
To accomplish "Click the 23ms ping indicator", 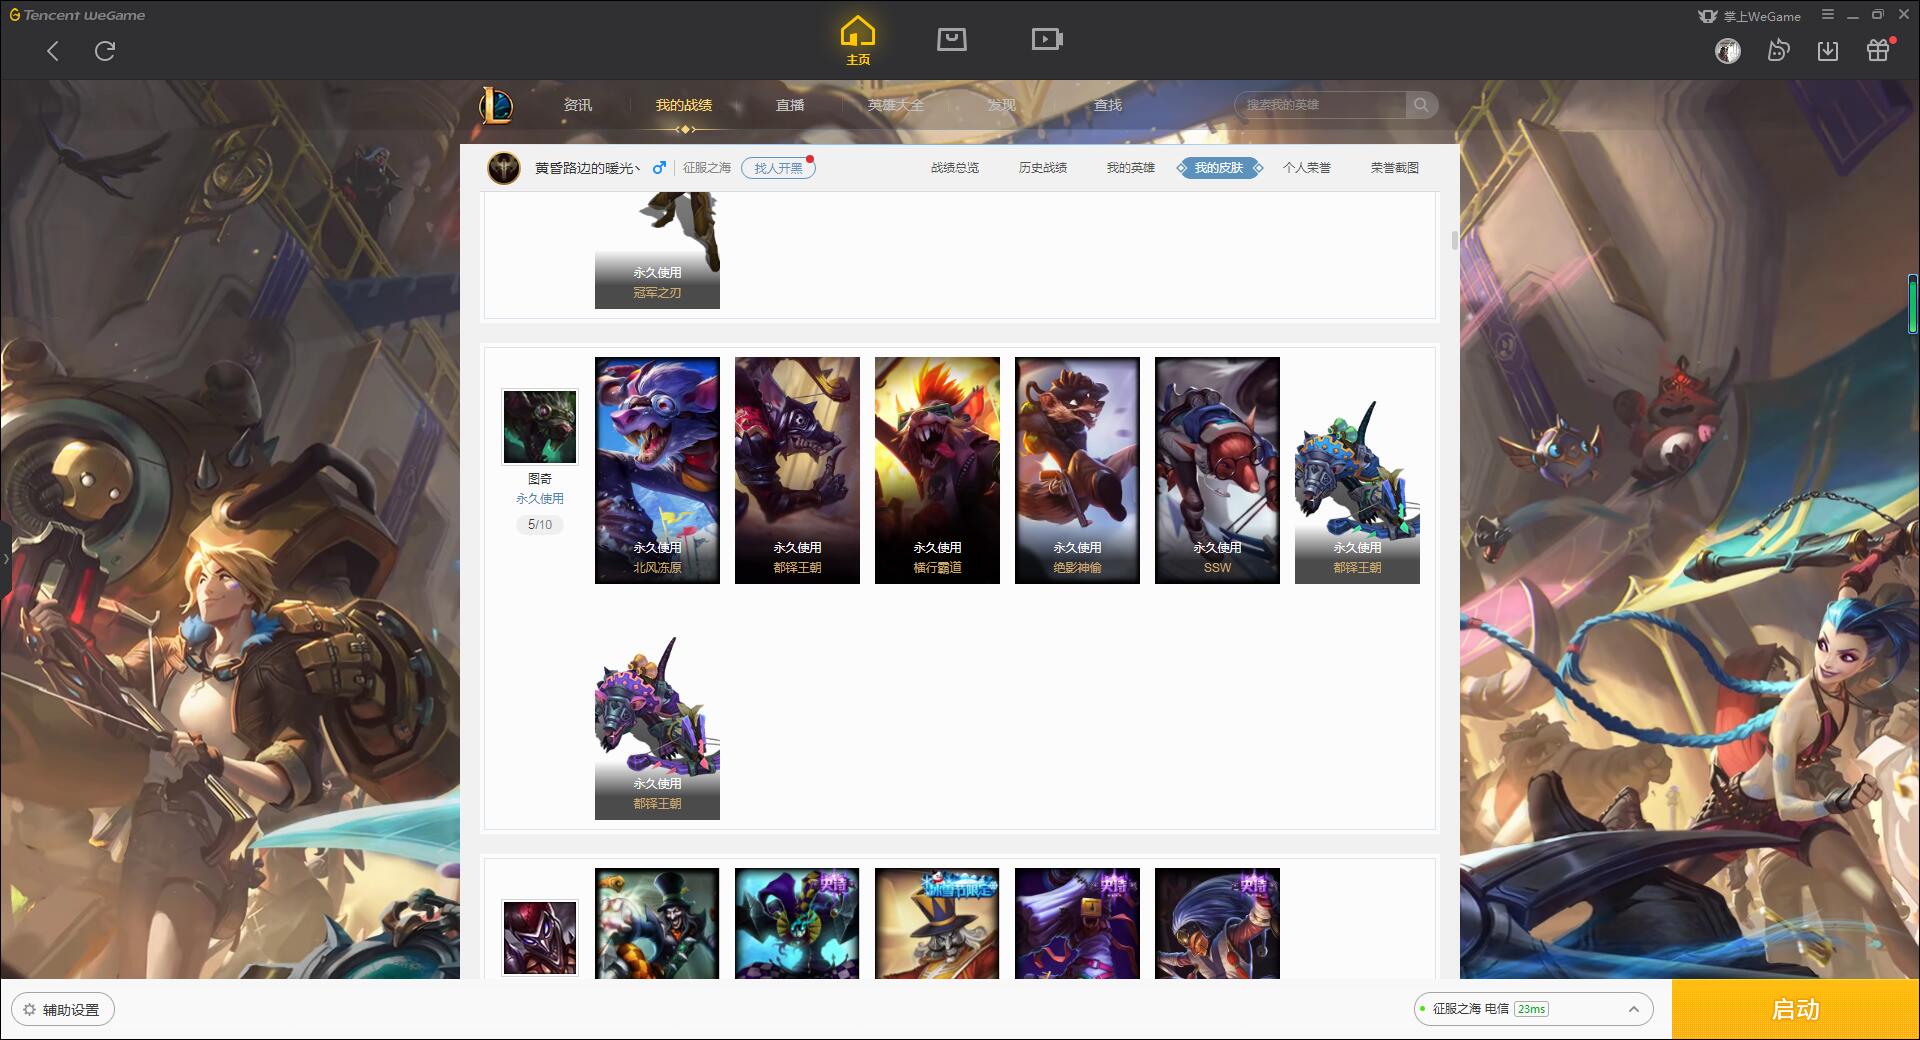I will click(x=1531, y=1009).
